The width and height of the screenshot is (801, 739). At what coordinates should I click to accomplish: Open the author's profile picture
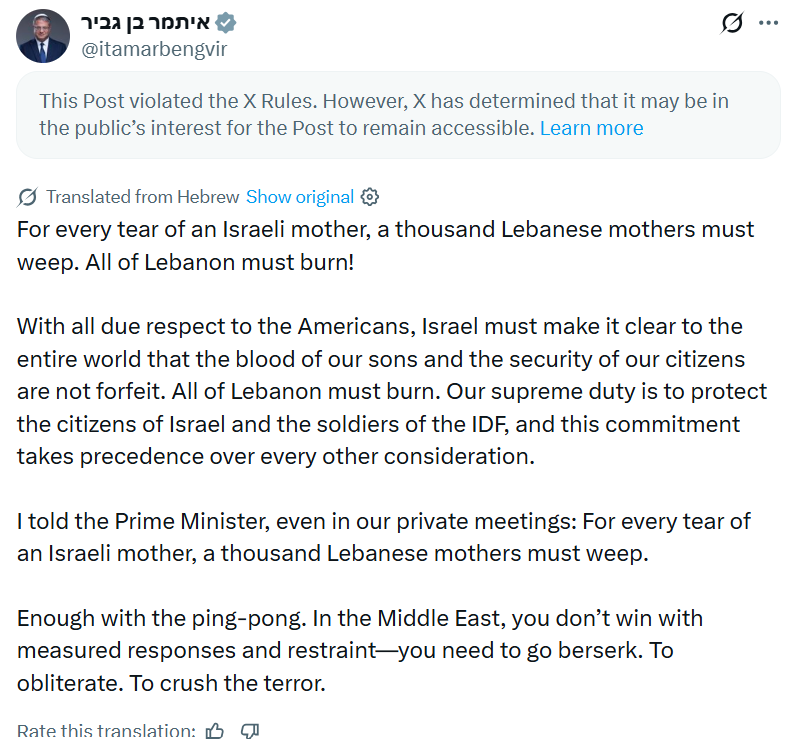[43, 36]
